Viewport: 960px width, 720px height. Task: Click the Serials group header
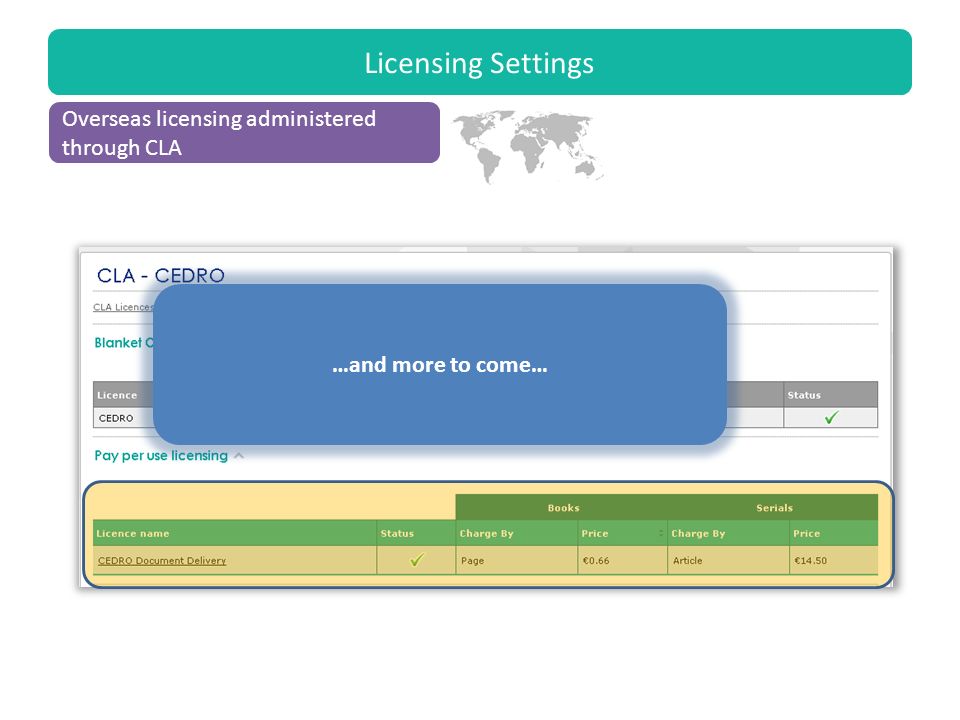pyautogui.click(x=774, y=508)
